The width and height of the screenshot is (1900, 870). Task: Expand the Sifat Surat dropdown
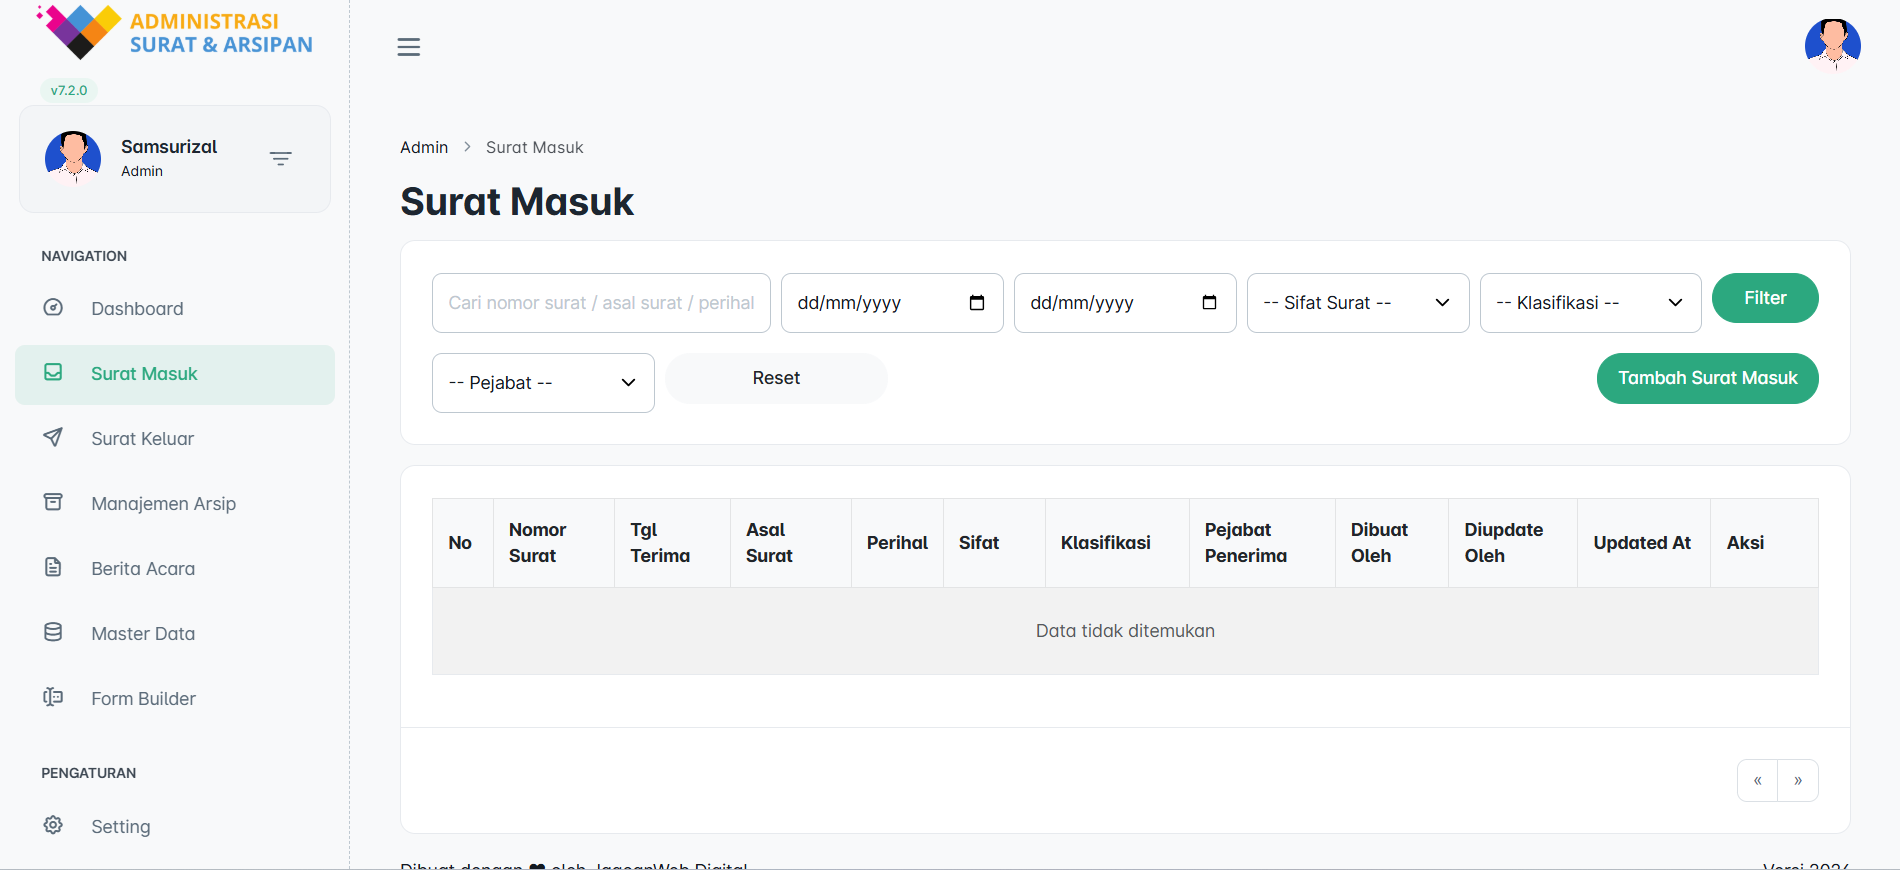(x=1357, y=303)
